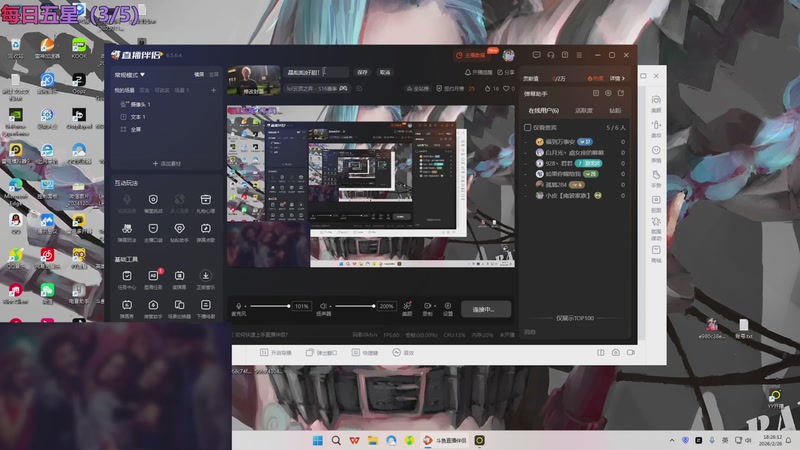Image resolution: width=800 pixels, height=450 pixels.
Task: Open 弹幕助手 settings gear icon
Action: click(x=608, y=93)
